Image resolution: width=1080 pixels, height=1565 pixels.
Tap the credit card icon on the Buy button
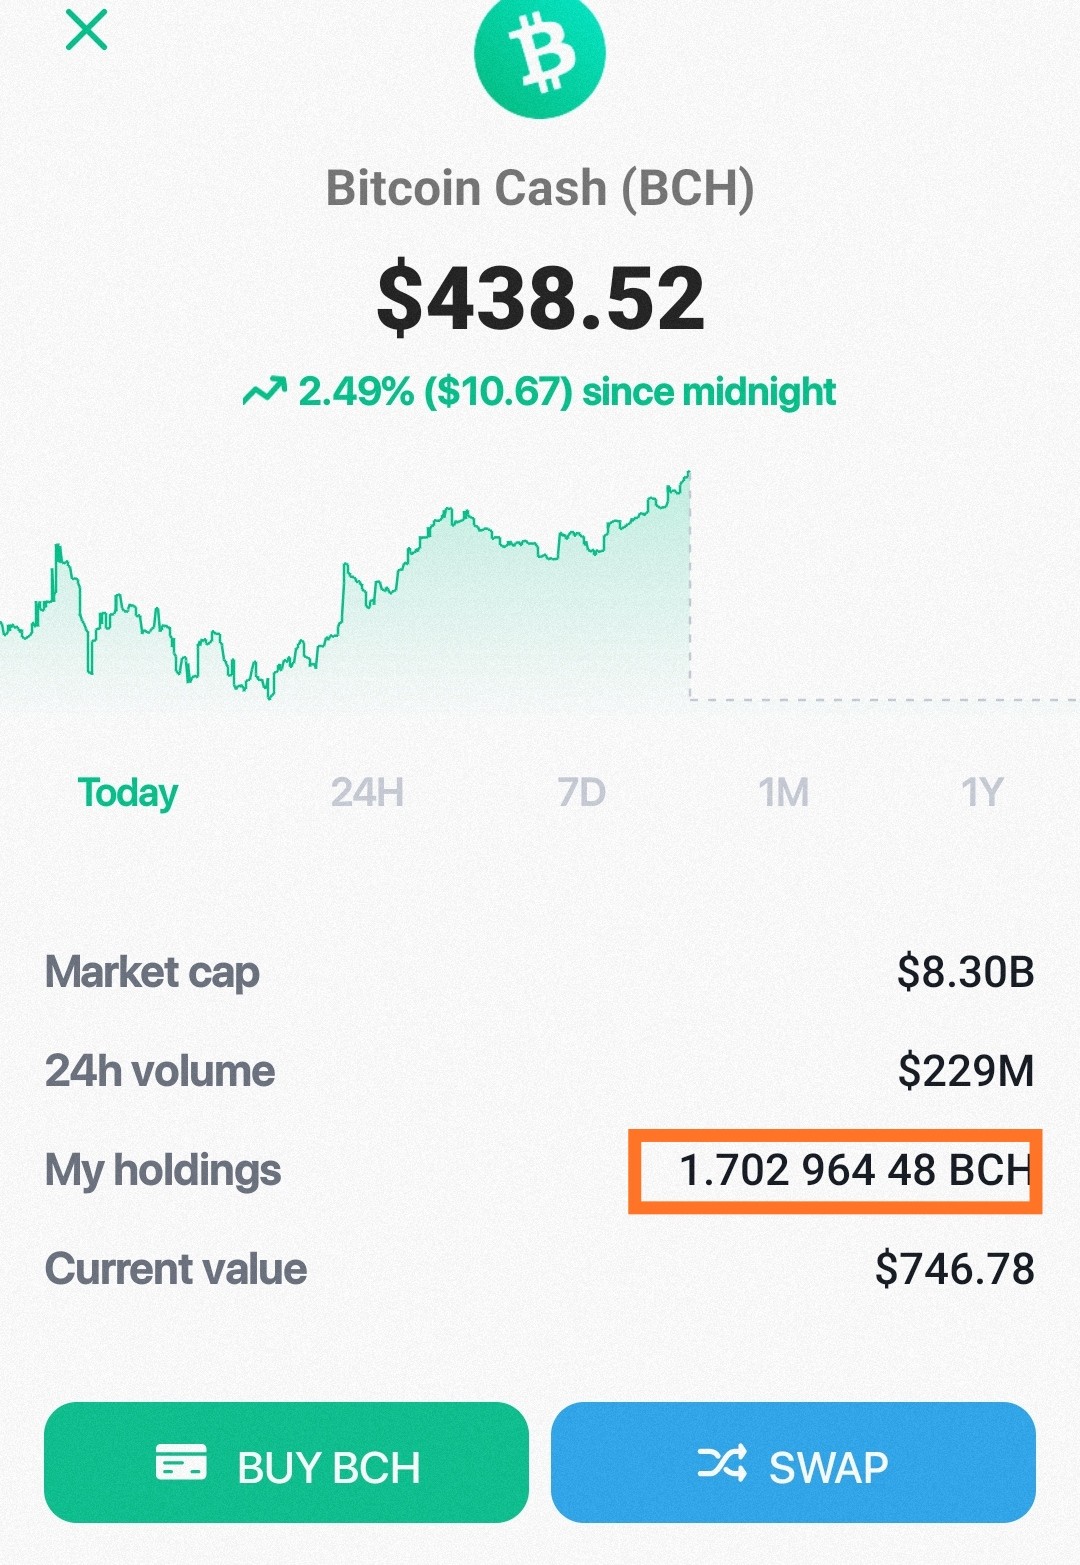(x=181, y=1463)
